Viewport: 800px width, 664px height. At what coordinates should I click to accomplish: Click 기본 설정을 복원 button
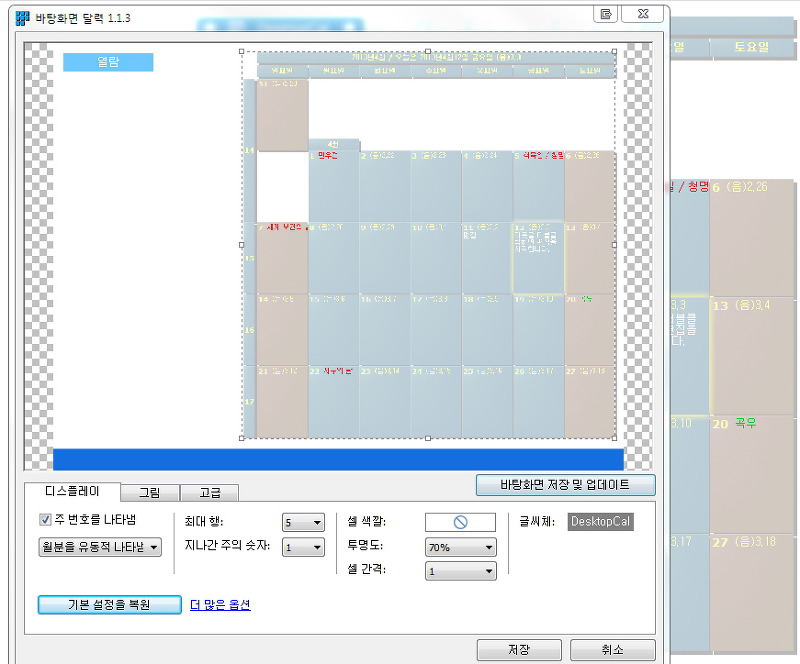click(110, 605)
